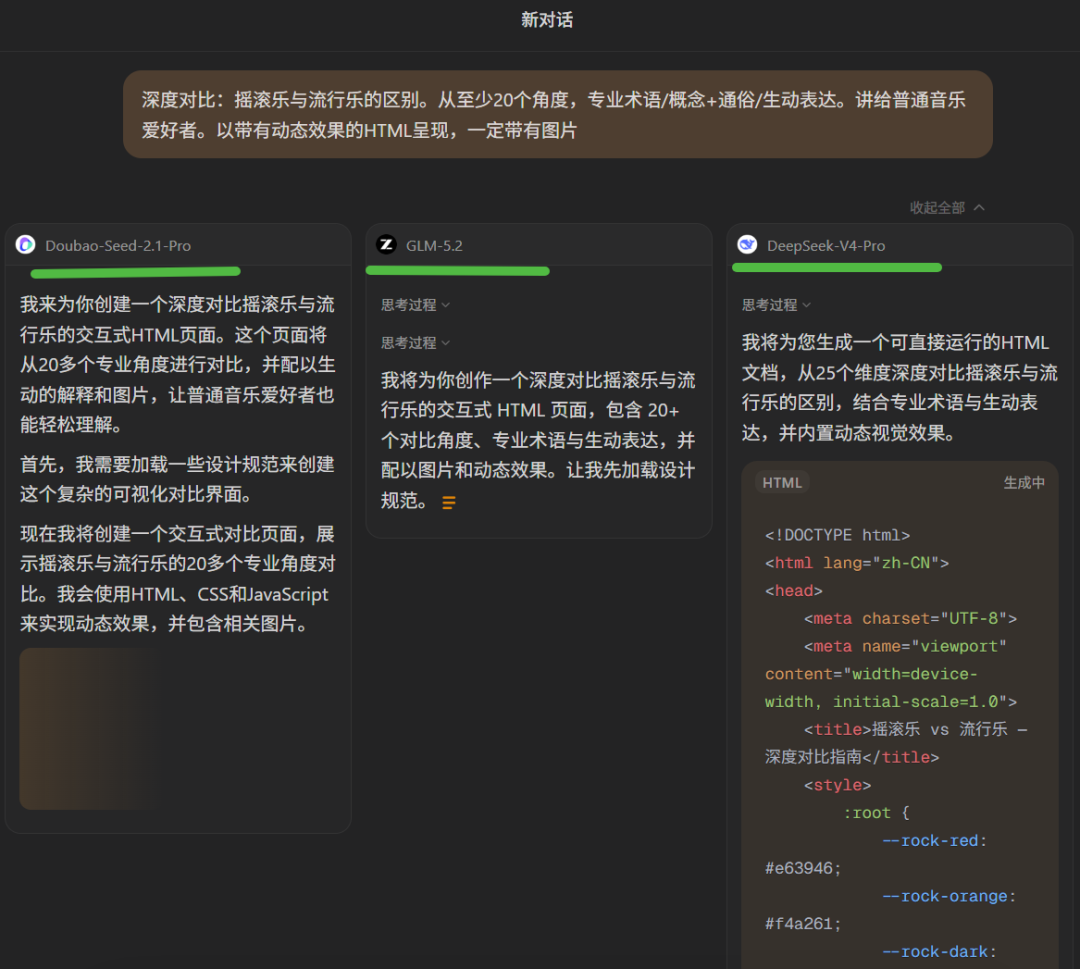The image size is (1080, 969).
Task: Click the green progress bar under Doubao-Seed-2.1-Pro
Action: click(136, 272)
